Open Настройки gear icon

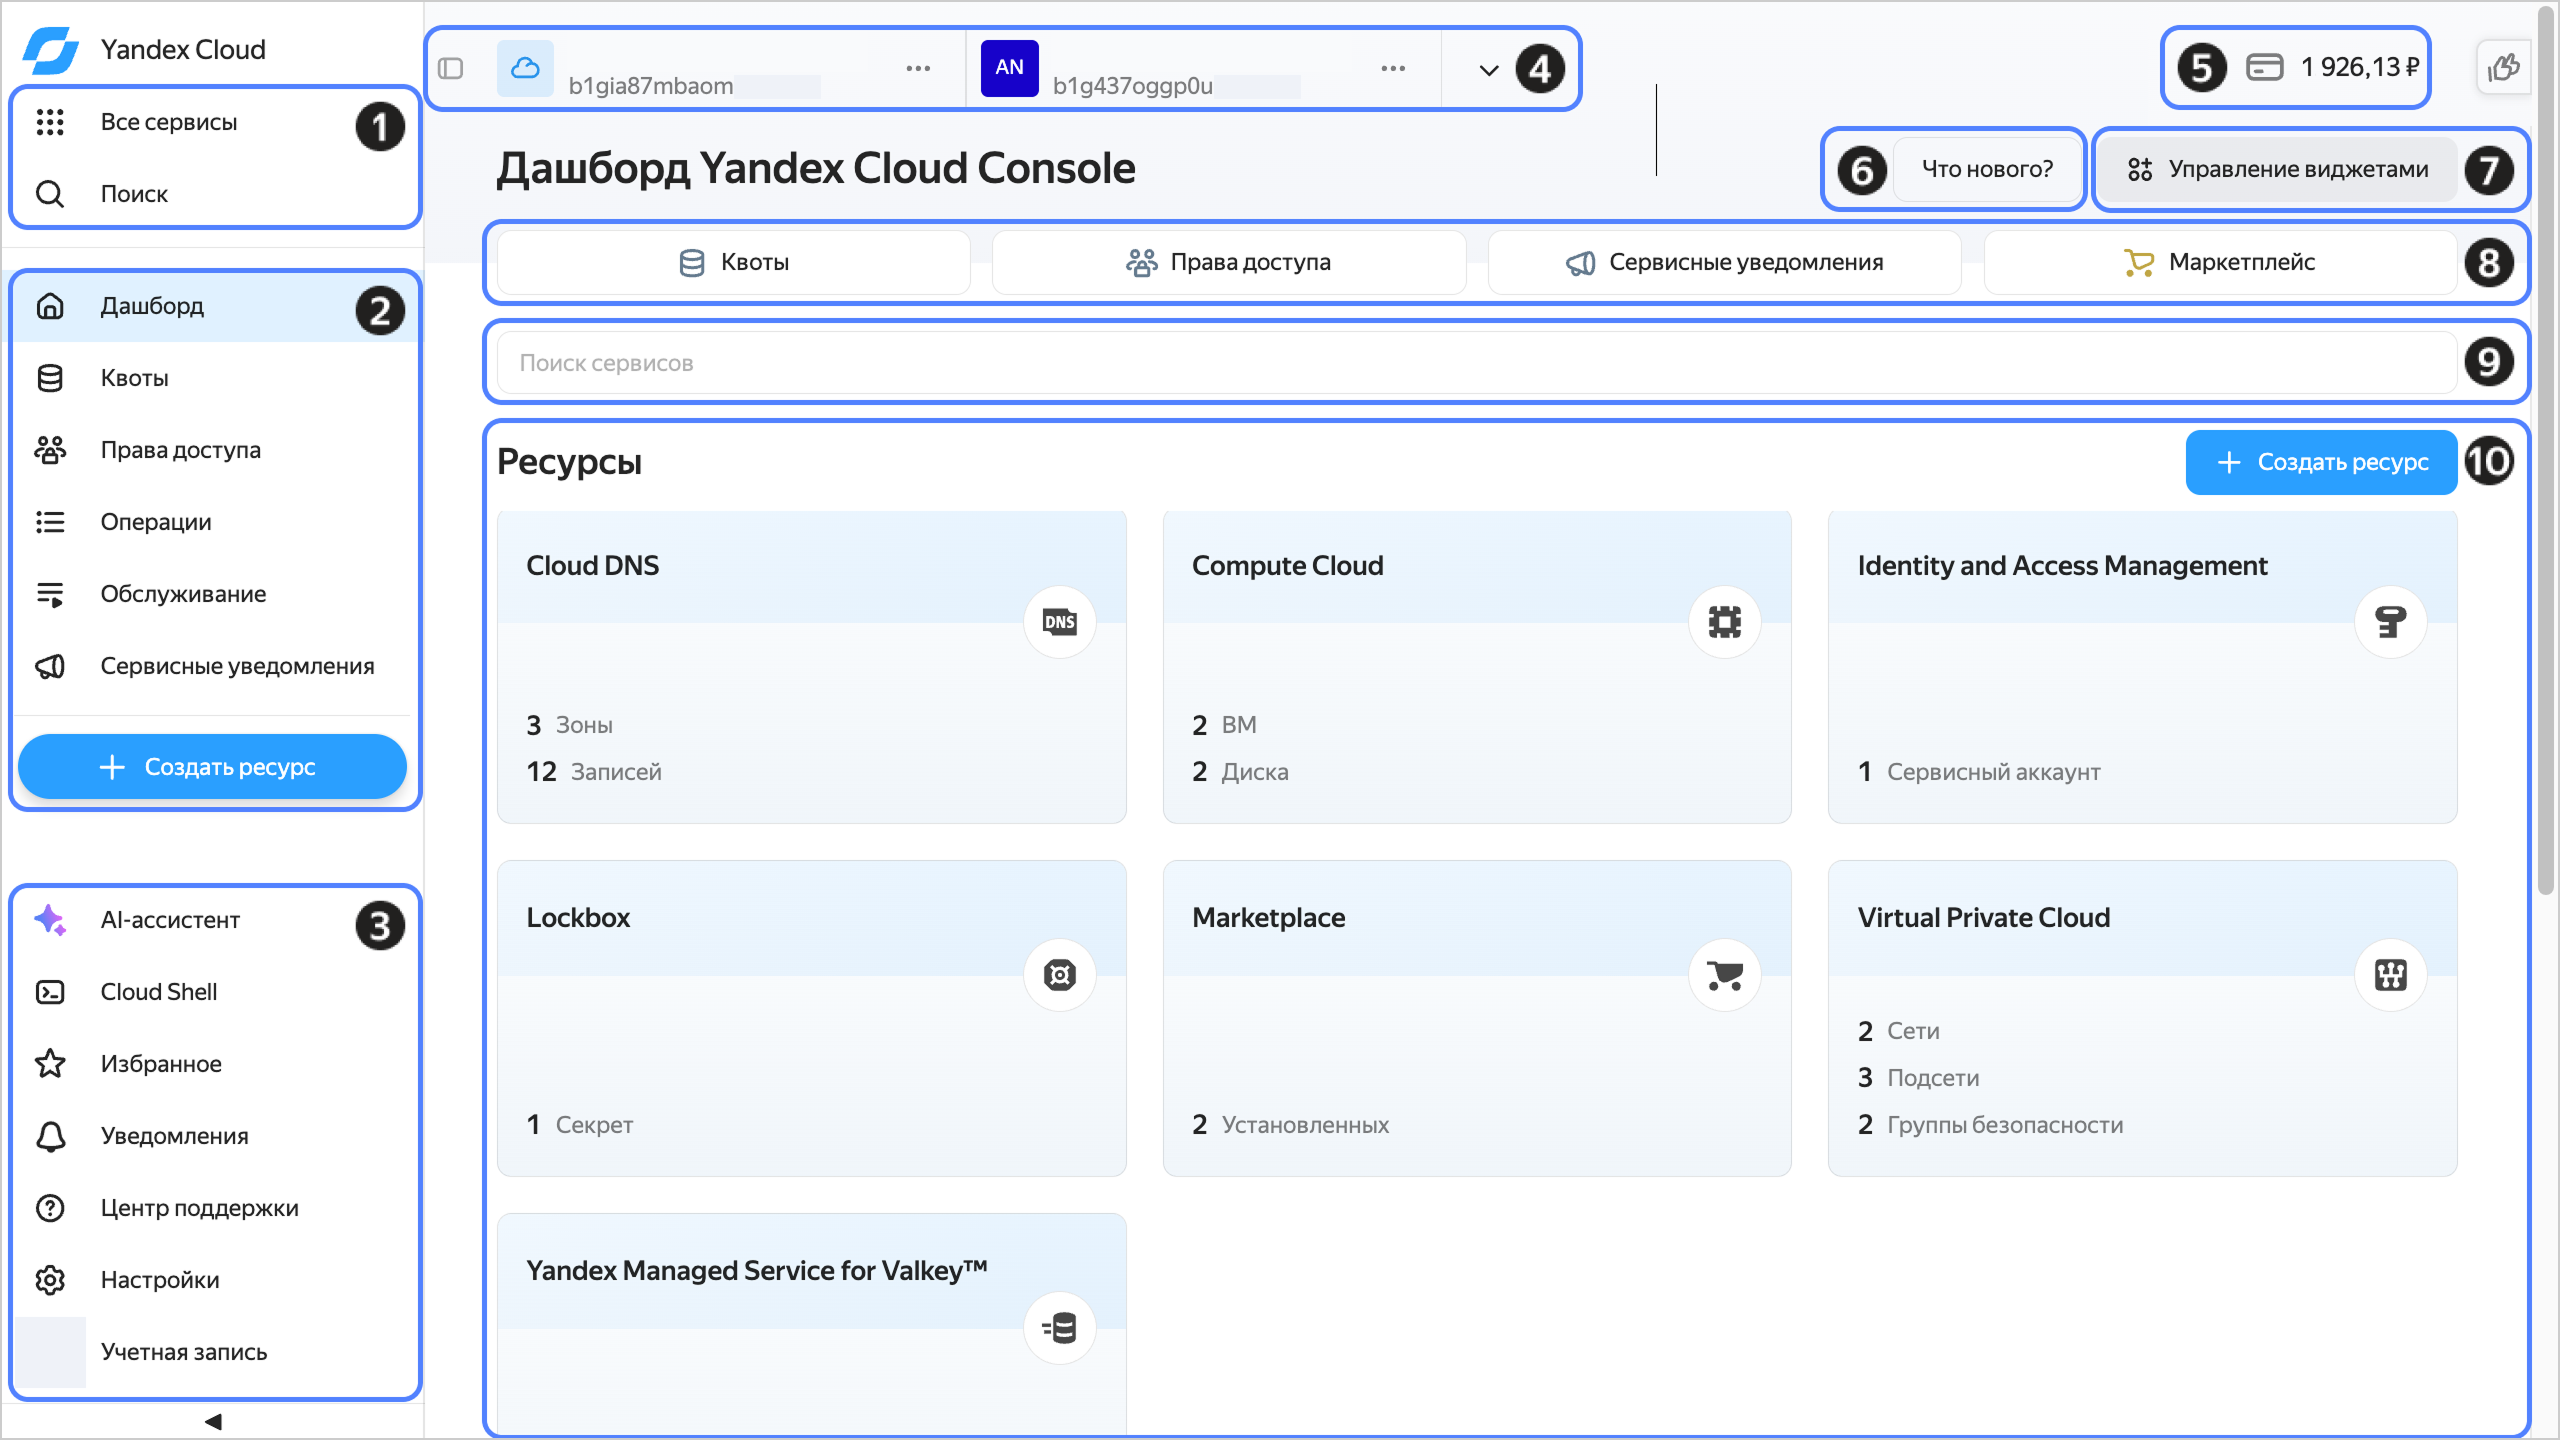50,1280
